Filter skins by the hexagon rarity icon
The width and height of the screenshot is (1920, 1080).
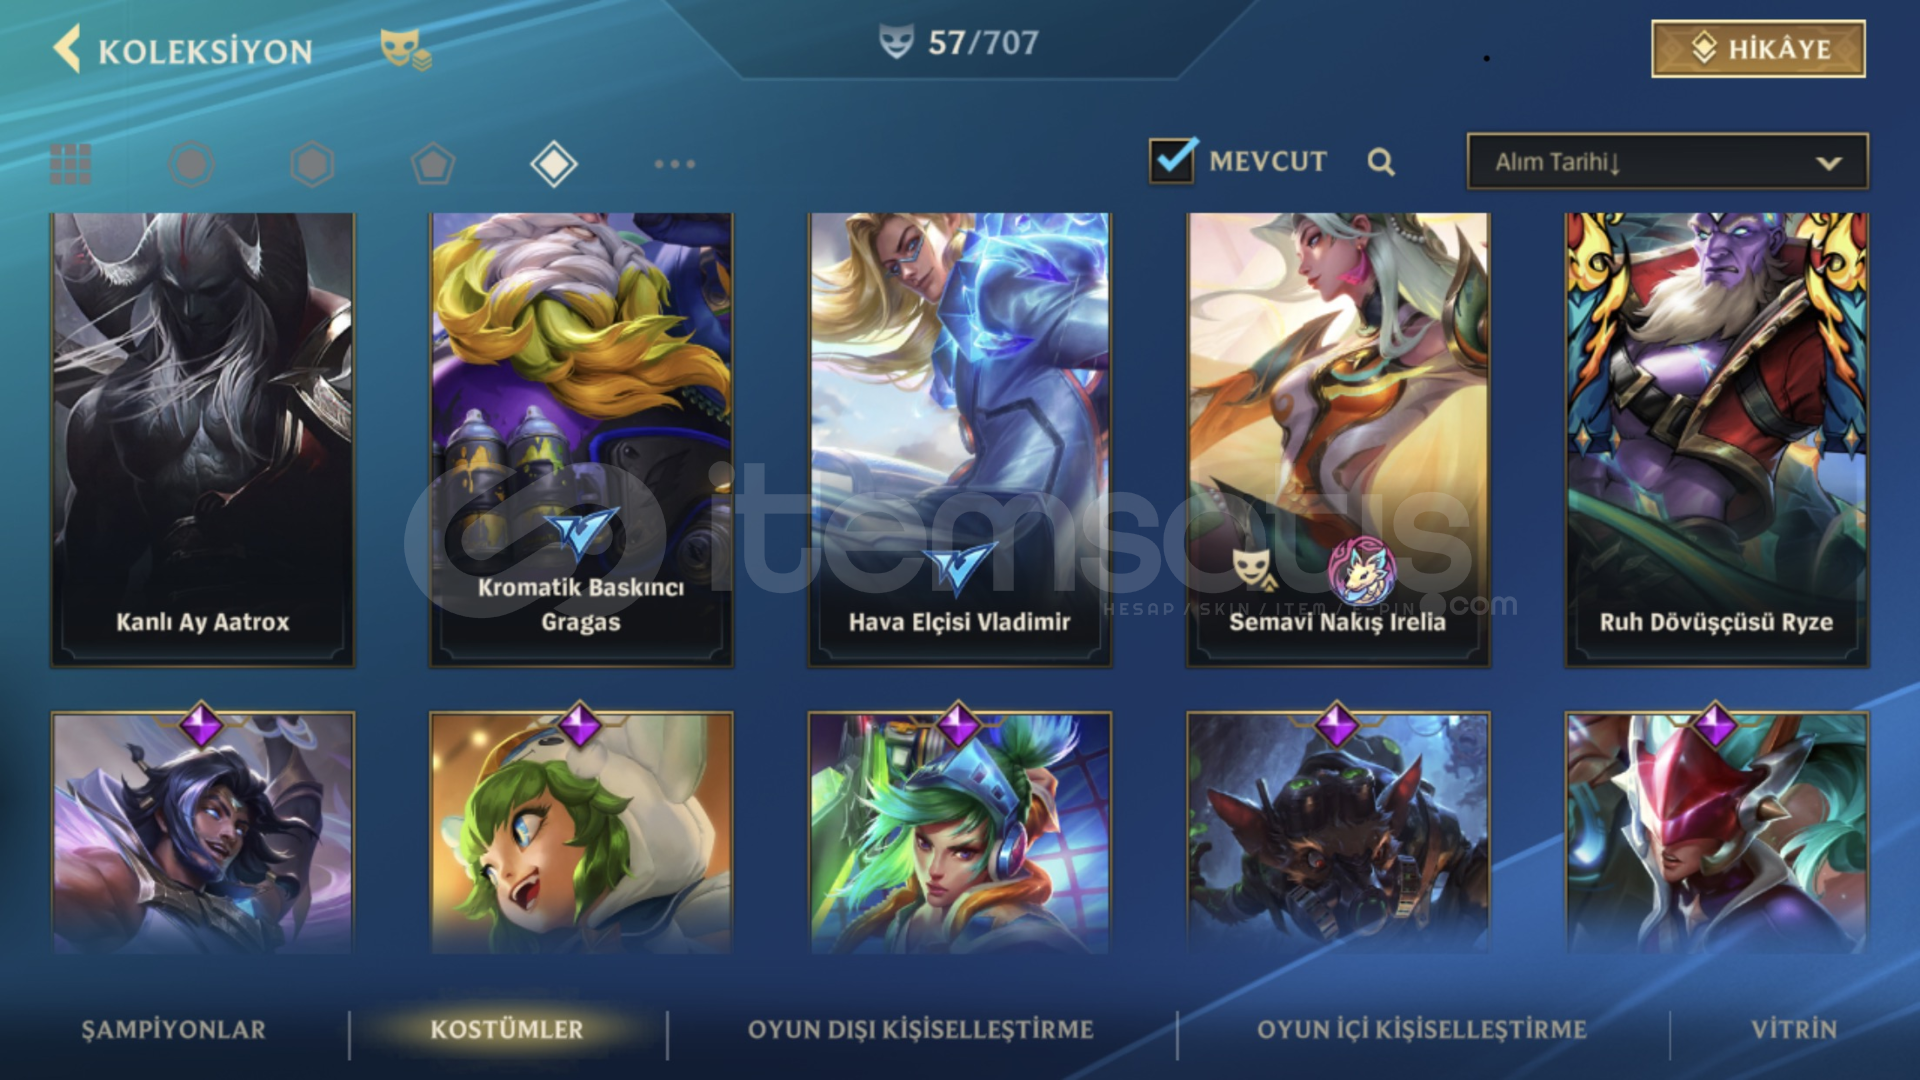(312, 164)
